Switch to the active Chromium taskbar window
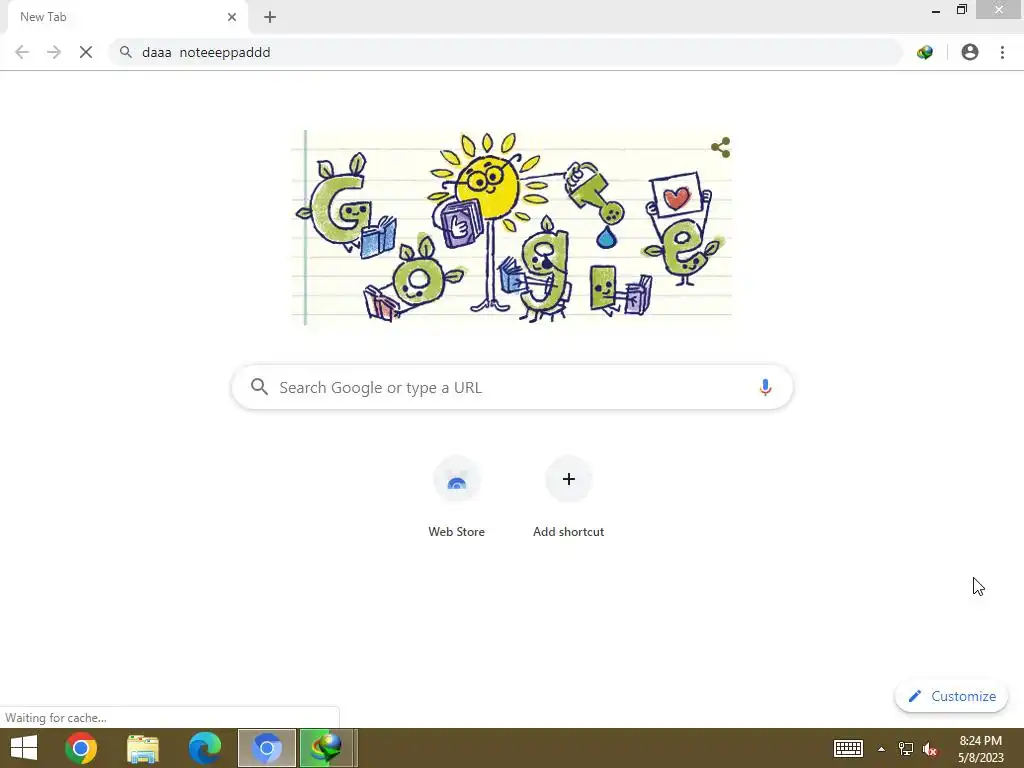 [x=266, y=748]
